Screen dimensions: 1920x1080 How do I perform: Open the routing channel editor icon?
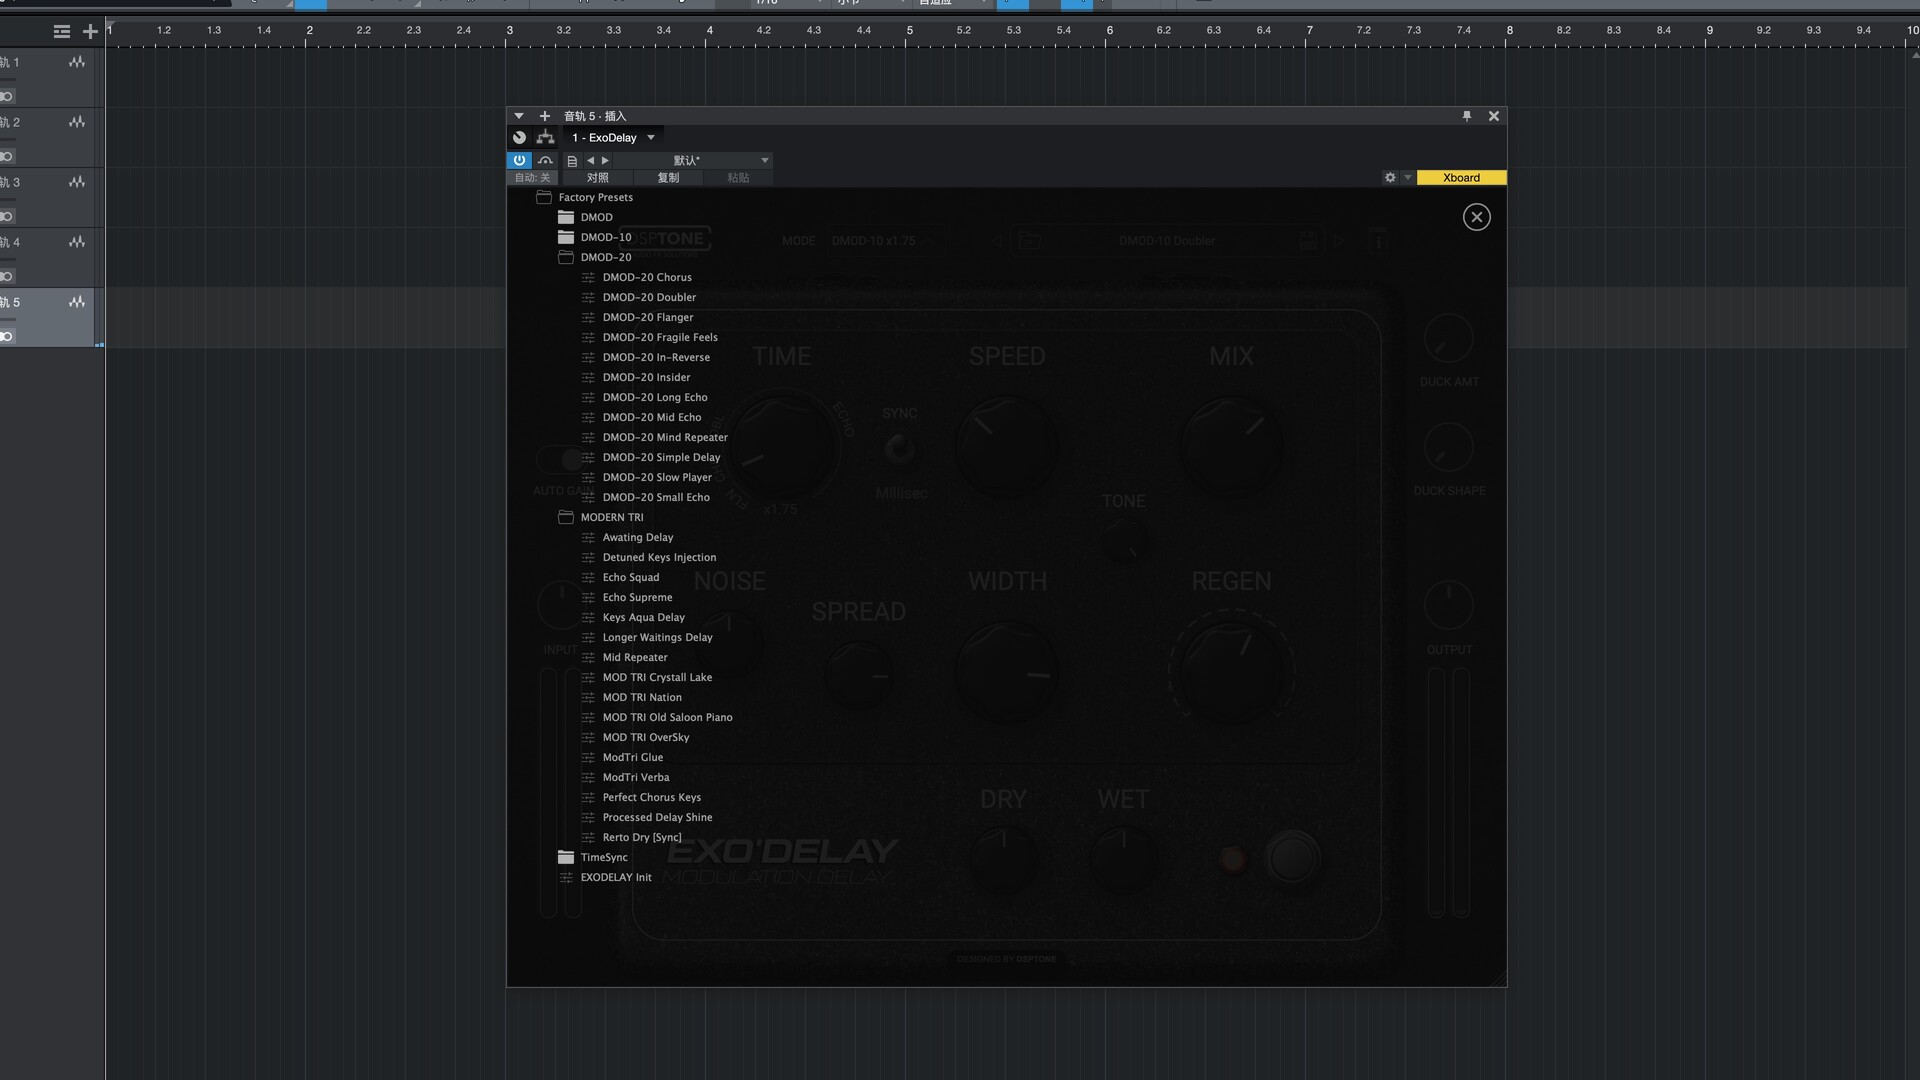click(x=545, y=137)
